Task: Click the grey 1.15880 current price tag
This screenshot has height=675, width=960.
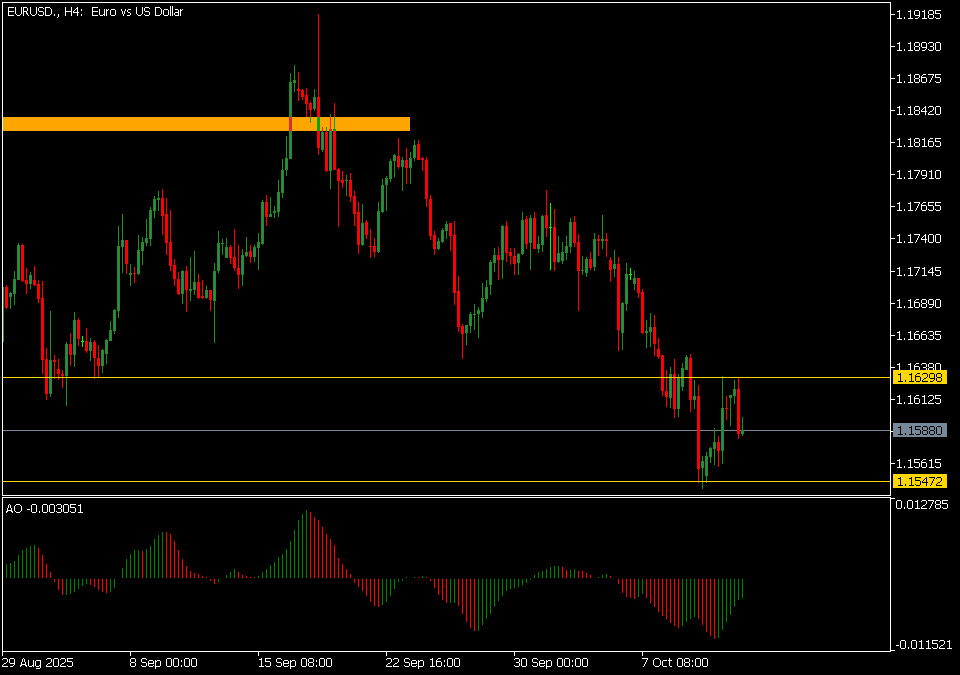Action: point(920,430)
